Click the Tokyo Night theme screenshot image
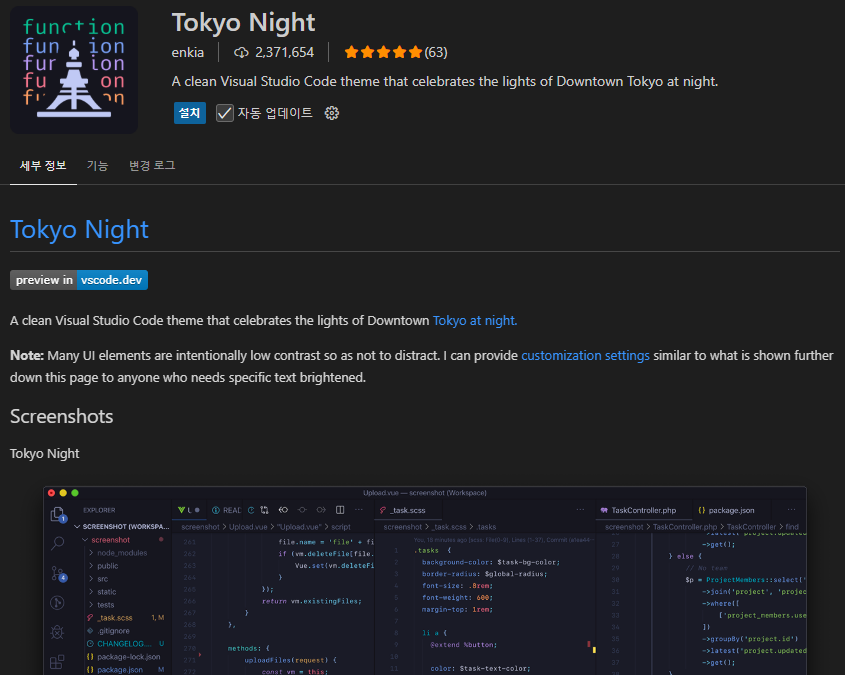This screenshot has width=845, height=675. pyautogui.click(x=425, y=581)
